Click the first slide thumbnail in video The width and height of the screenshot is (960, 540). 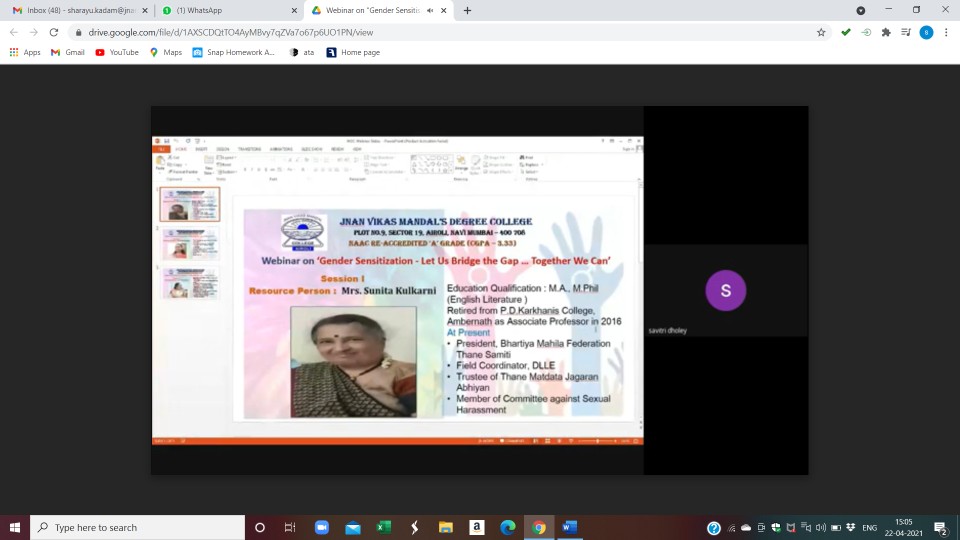click(190, 204)
